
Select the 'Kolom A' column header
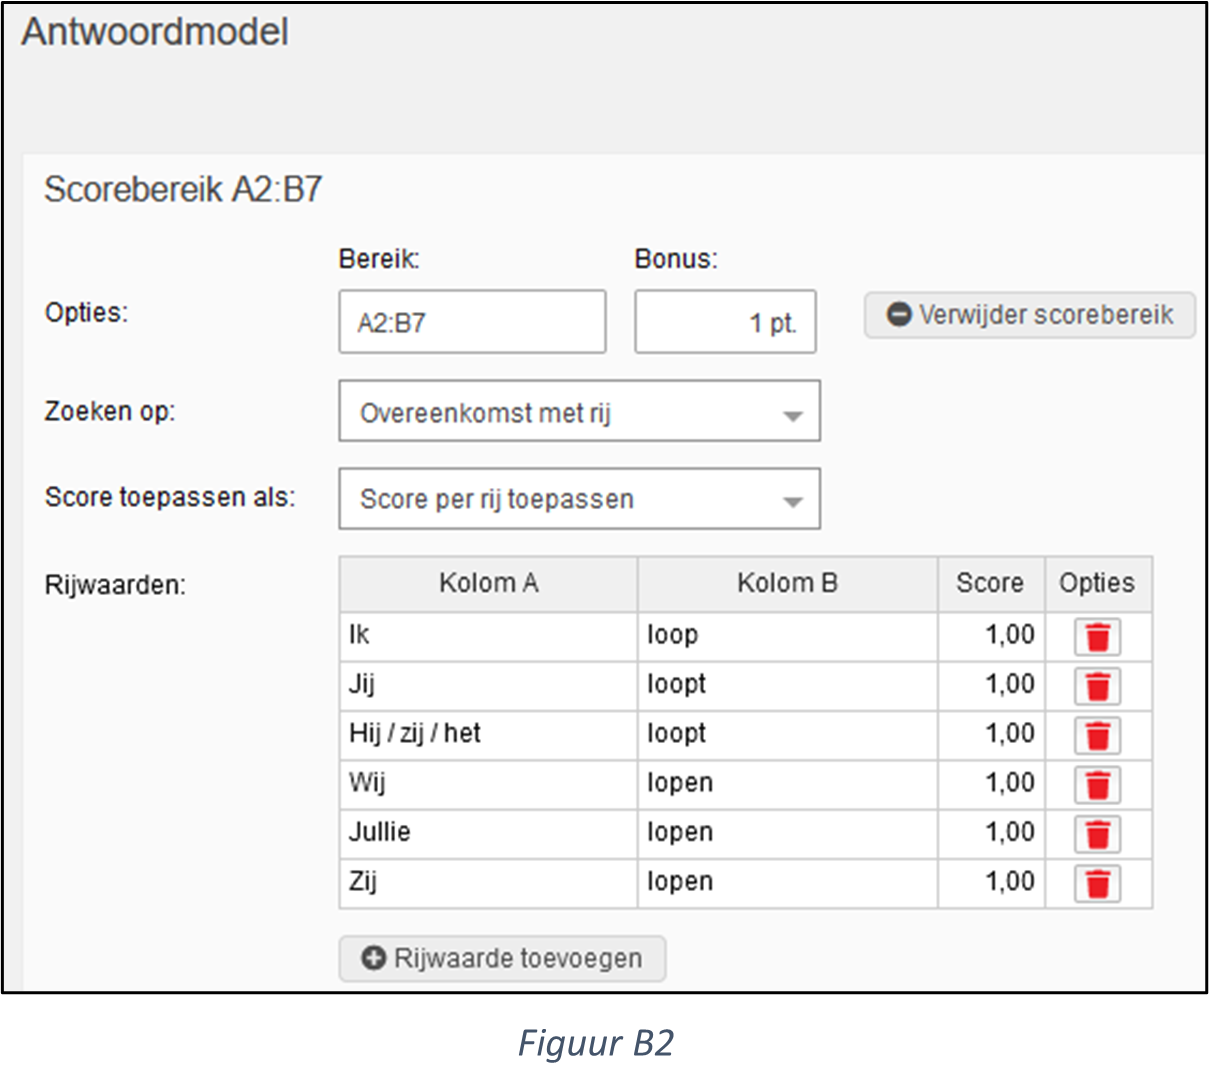point(488,584)
